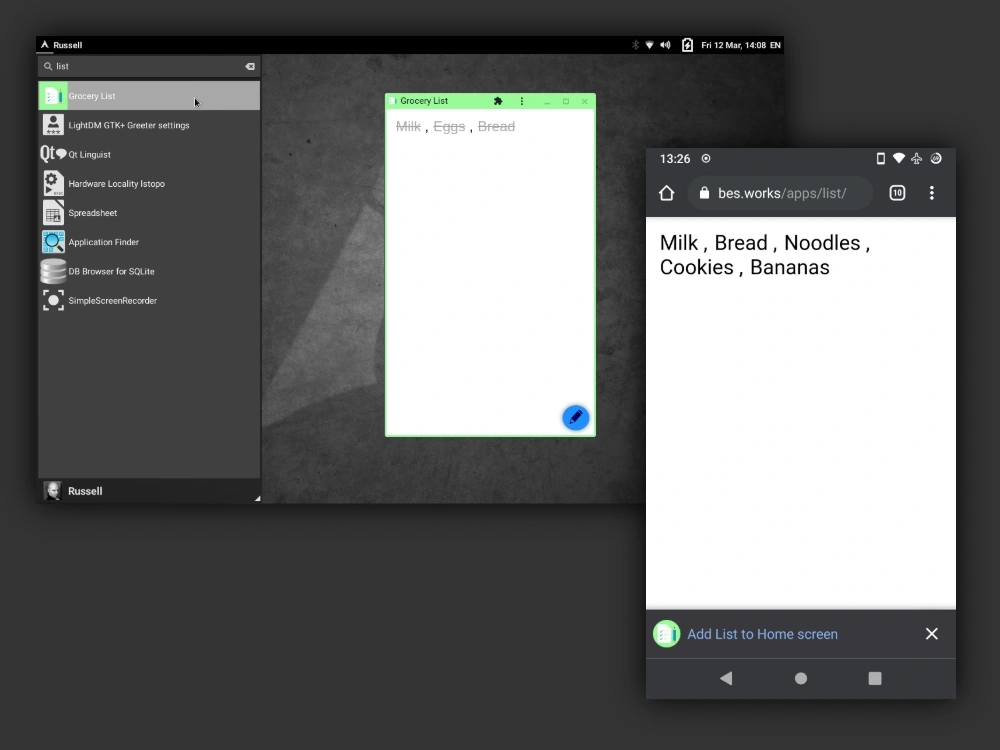The width and height of the screenshot is (1000, 750).
Task: Click the volume speaker icon in top panel
Action: point(665,45)
